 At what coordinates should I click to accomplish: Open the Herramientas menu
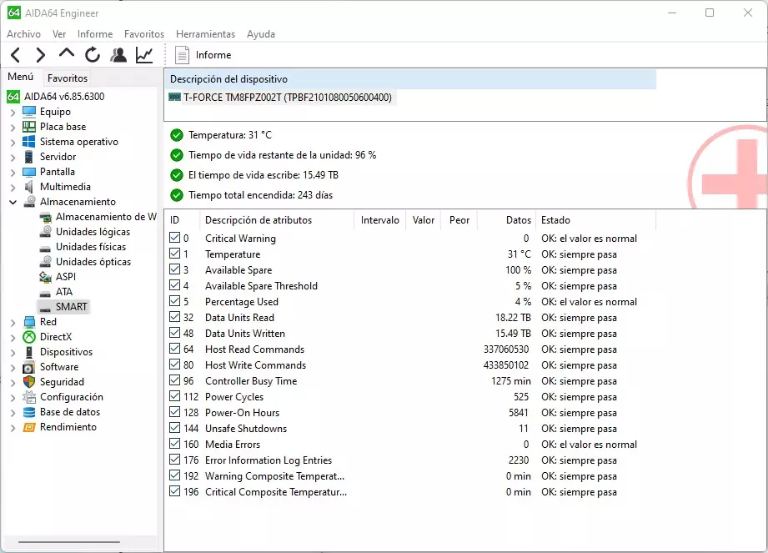pos(205,34)
